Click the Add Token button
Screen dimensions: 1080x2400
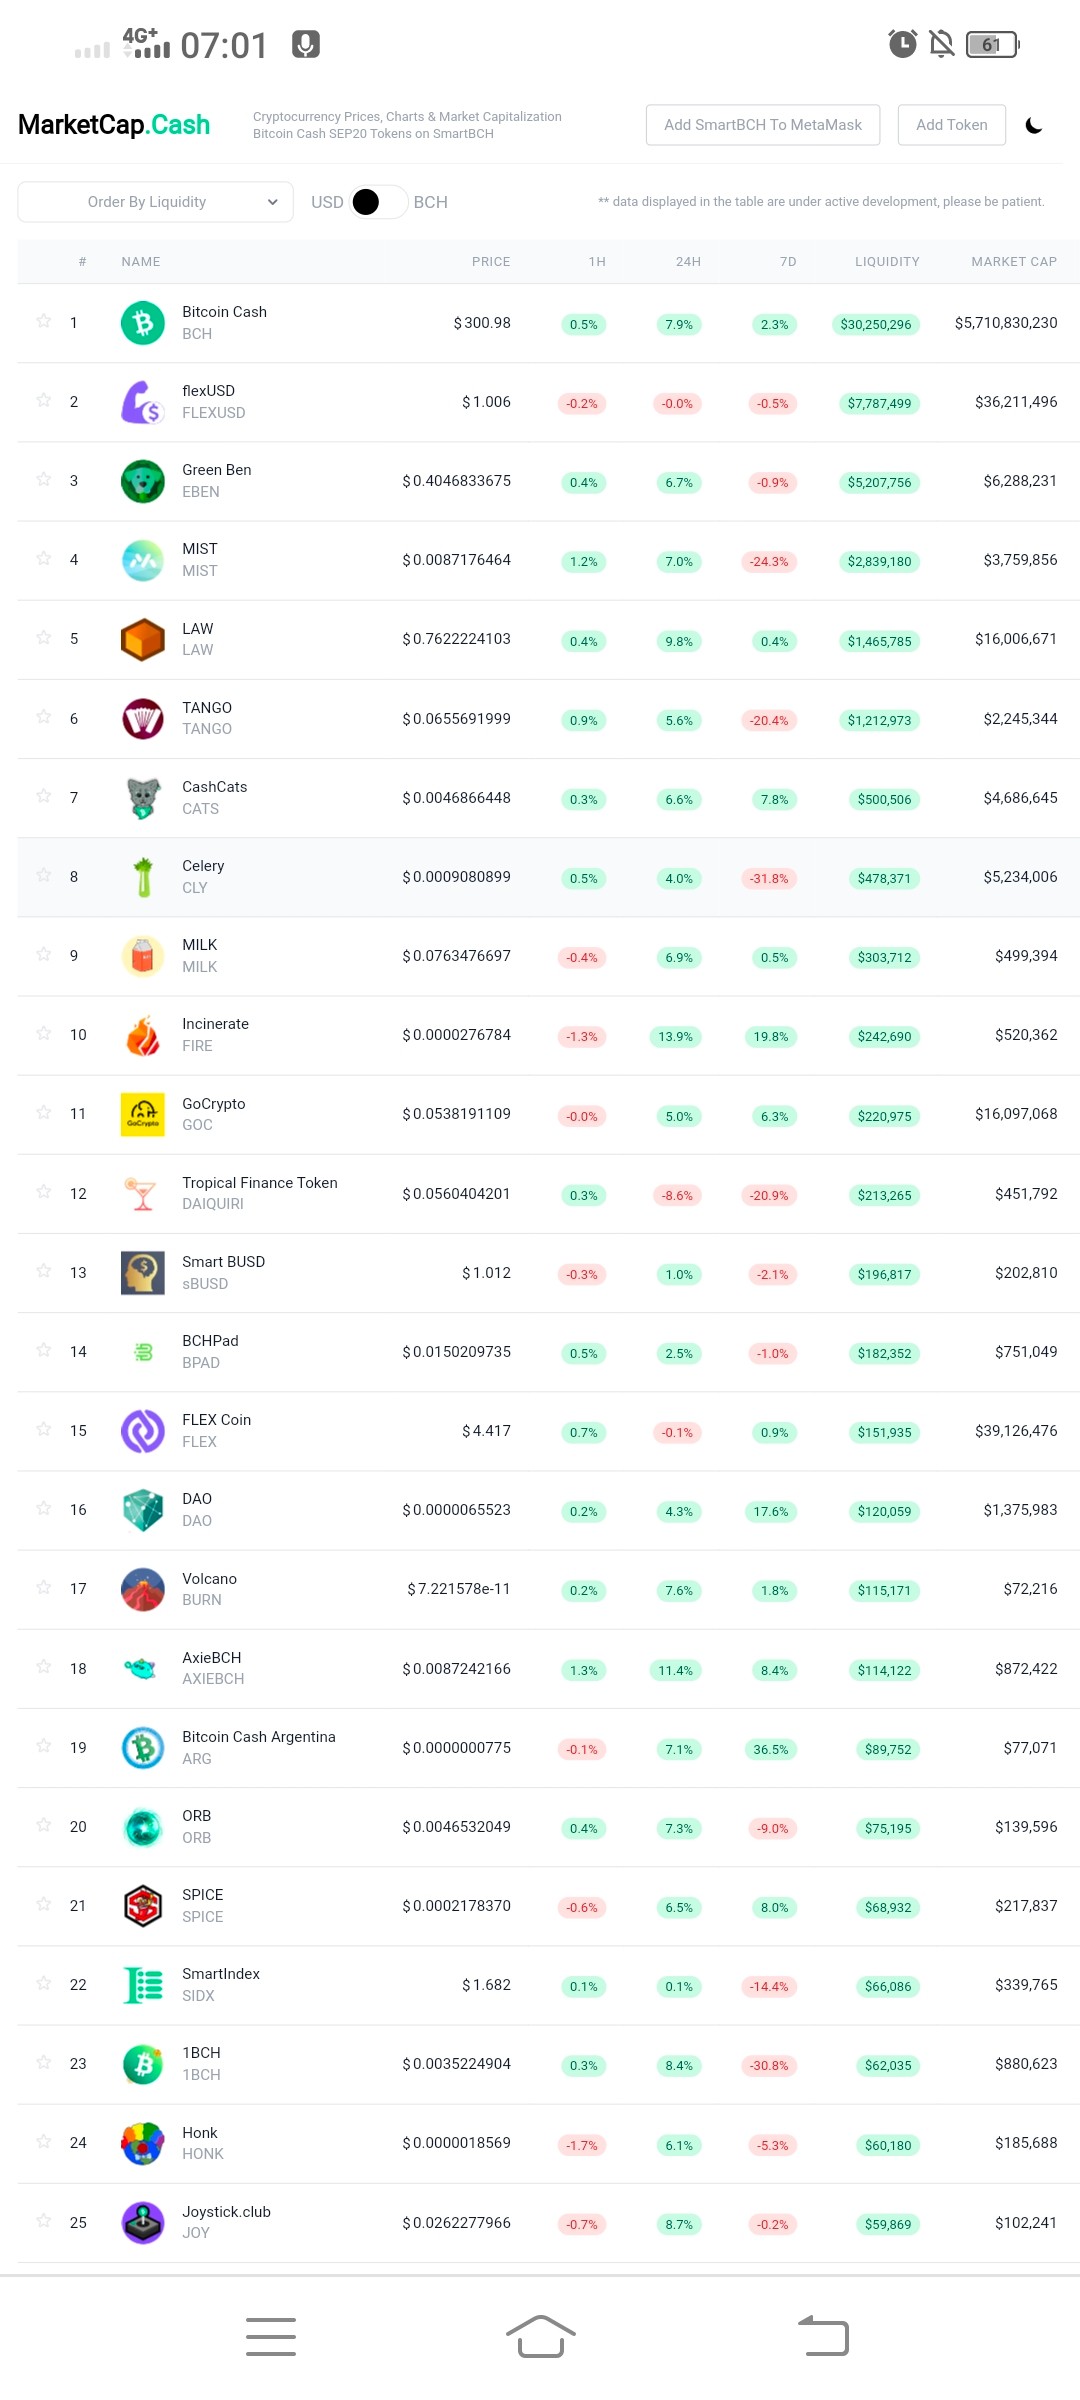click(x=952, y=125)
